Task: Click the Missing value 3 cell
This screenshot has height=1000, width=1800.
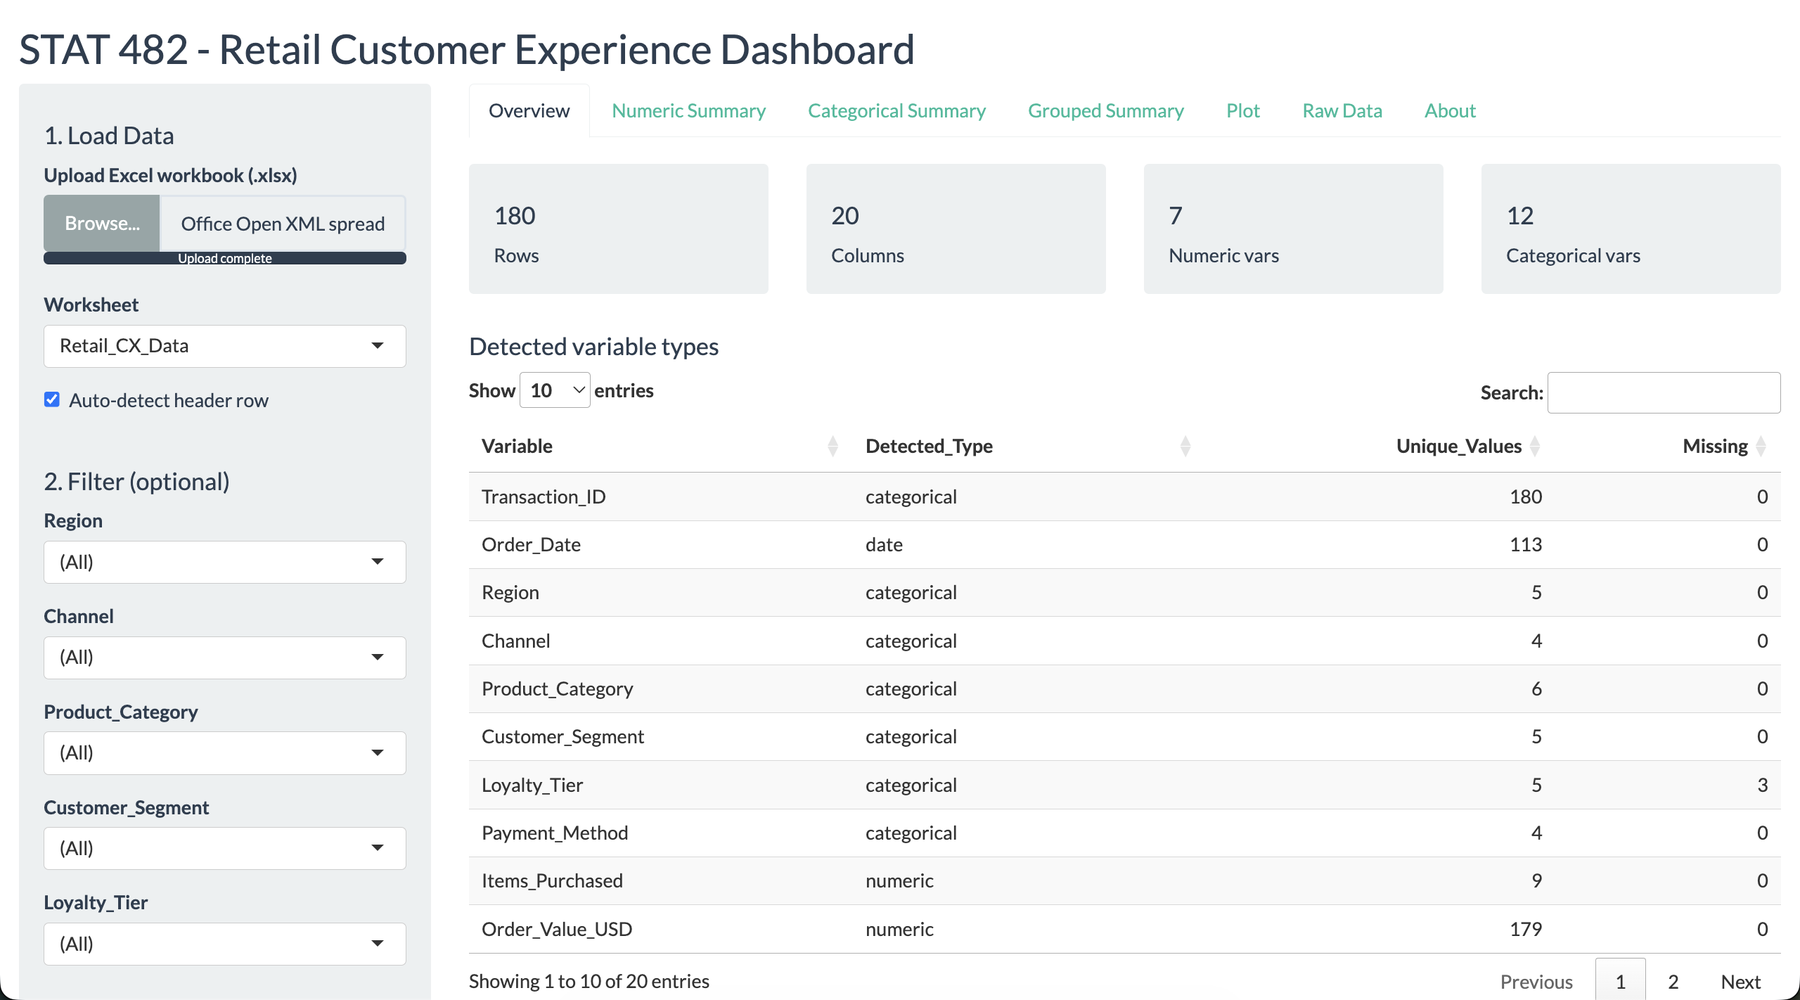Action: (x=1668, y=785)
